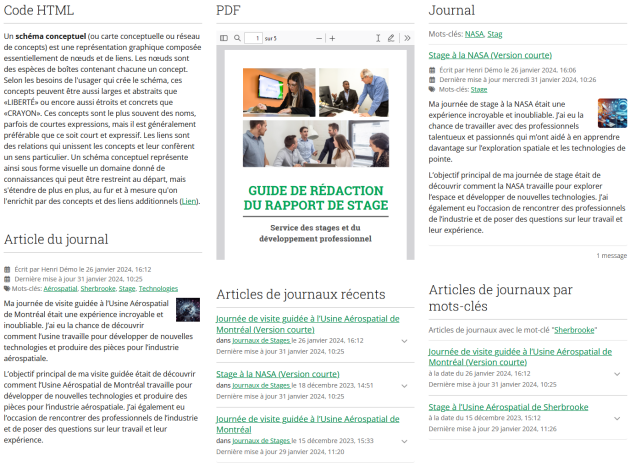
Task: Zoom out in the PDF viewer
Action: (319, 39)
